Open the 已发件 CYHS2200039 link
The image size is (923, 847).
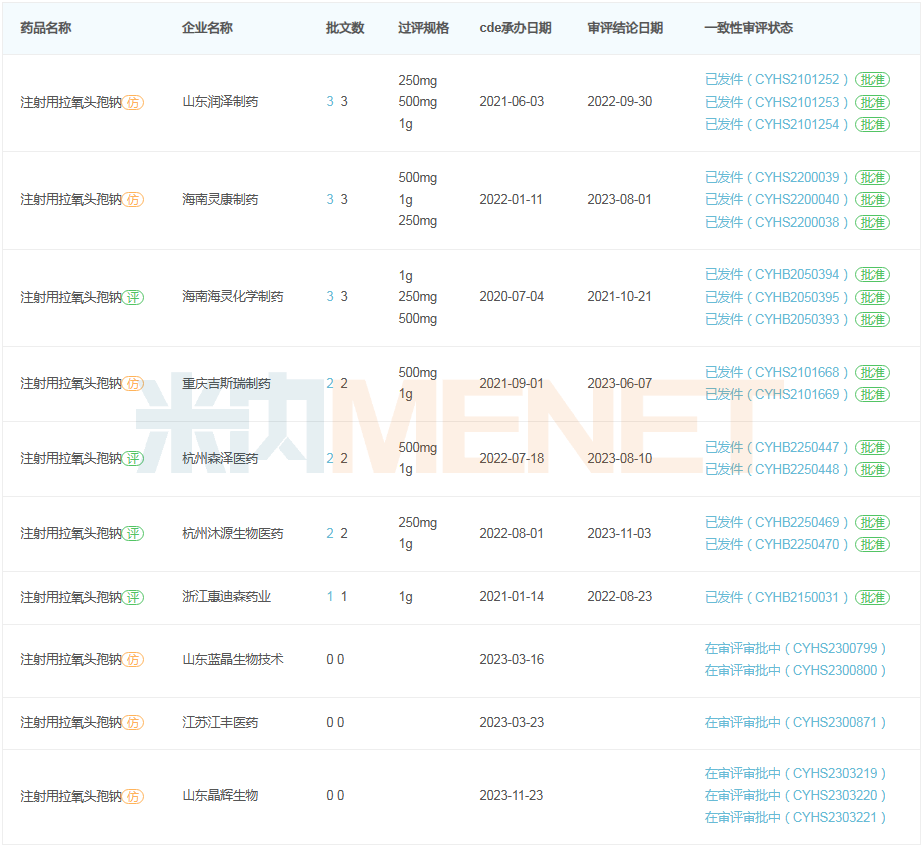(x=776, y=177)
